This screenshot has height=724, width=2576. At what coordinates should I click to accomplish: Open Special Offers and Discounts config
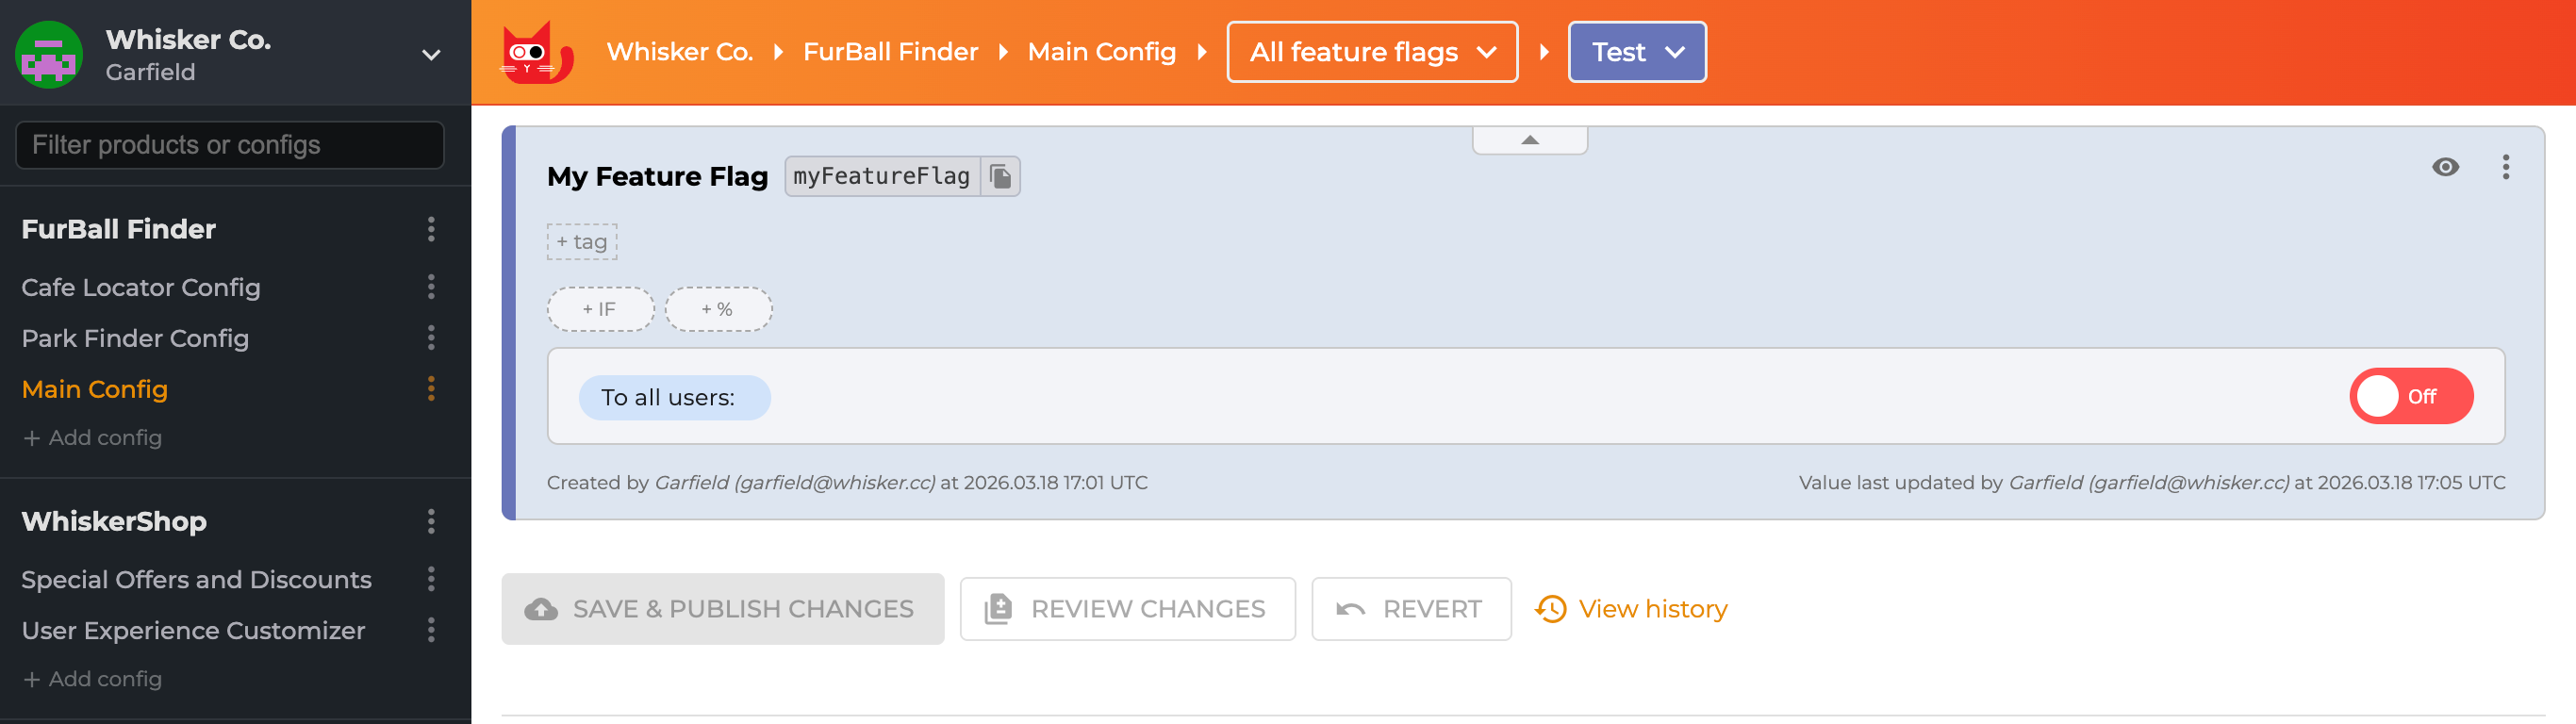point(196,579)
